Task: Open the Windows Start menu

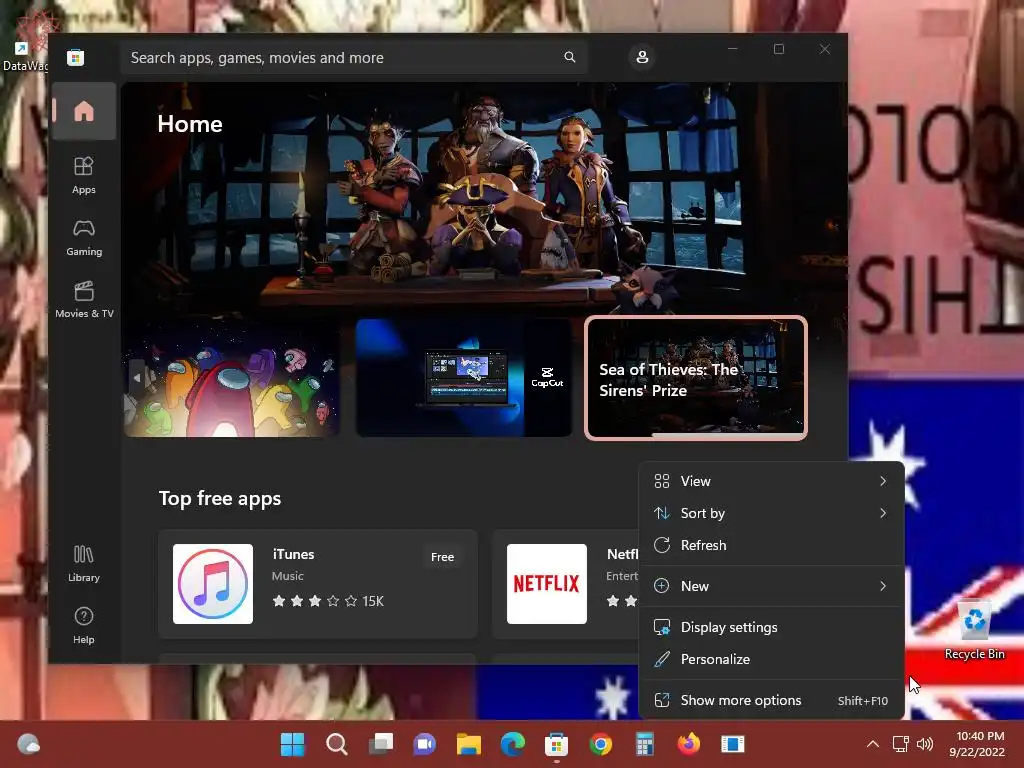Action: pos(293,744)
